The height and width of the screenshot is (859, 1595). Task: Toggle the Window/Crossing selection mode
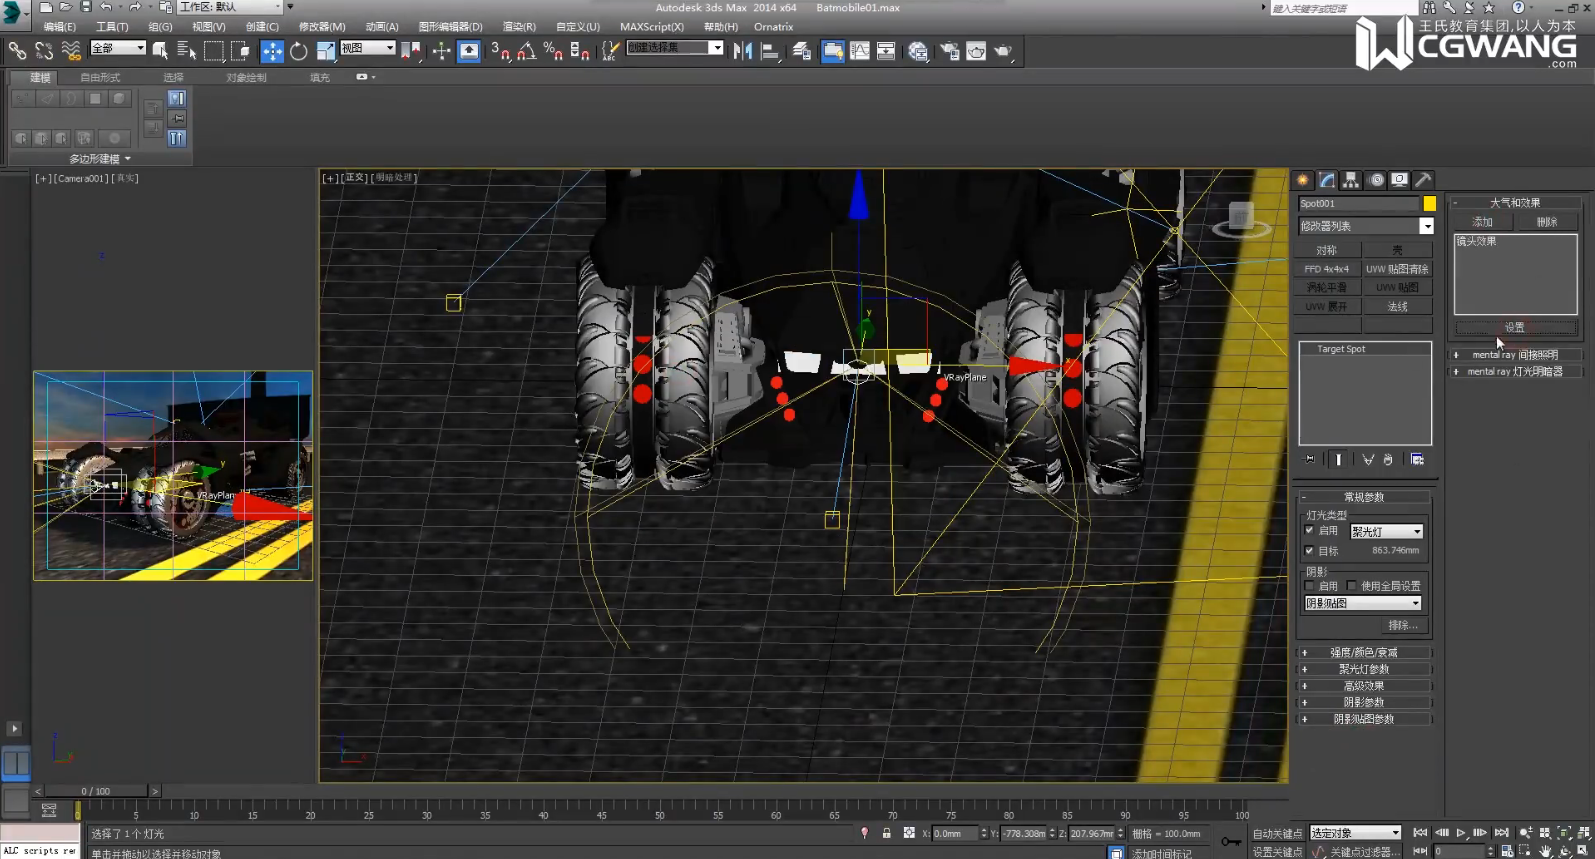240,50
